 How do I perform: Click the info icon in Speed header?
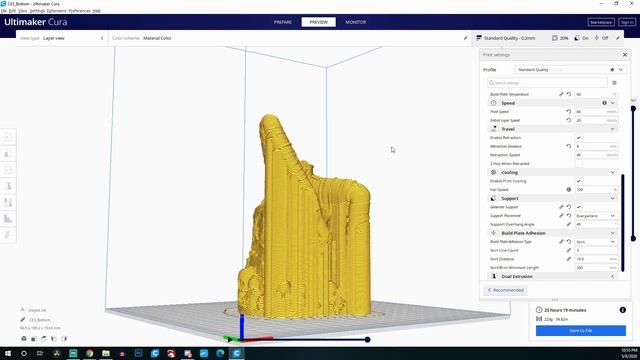(604, 103)
